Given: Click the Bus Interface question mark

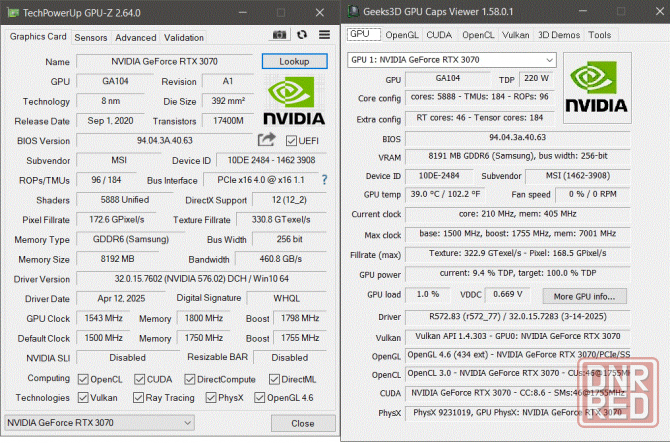Looking at the screenshot, I should click(x=324, y=180).
